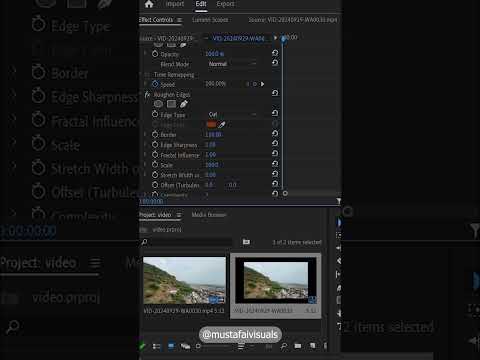480x360 pixels.
Task: Open the Edge Type dropdown
Action: (232, 114)
